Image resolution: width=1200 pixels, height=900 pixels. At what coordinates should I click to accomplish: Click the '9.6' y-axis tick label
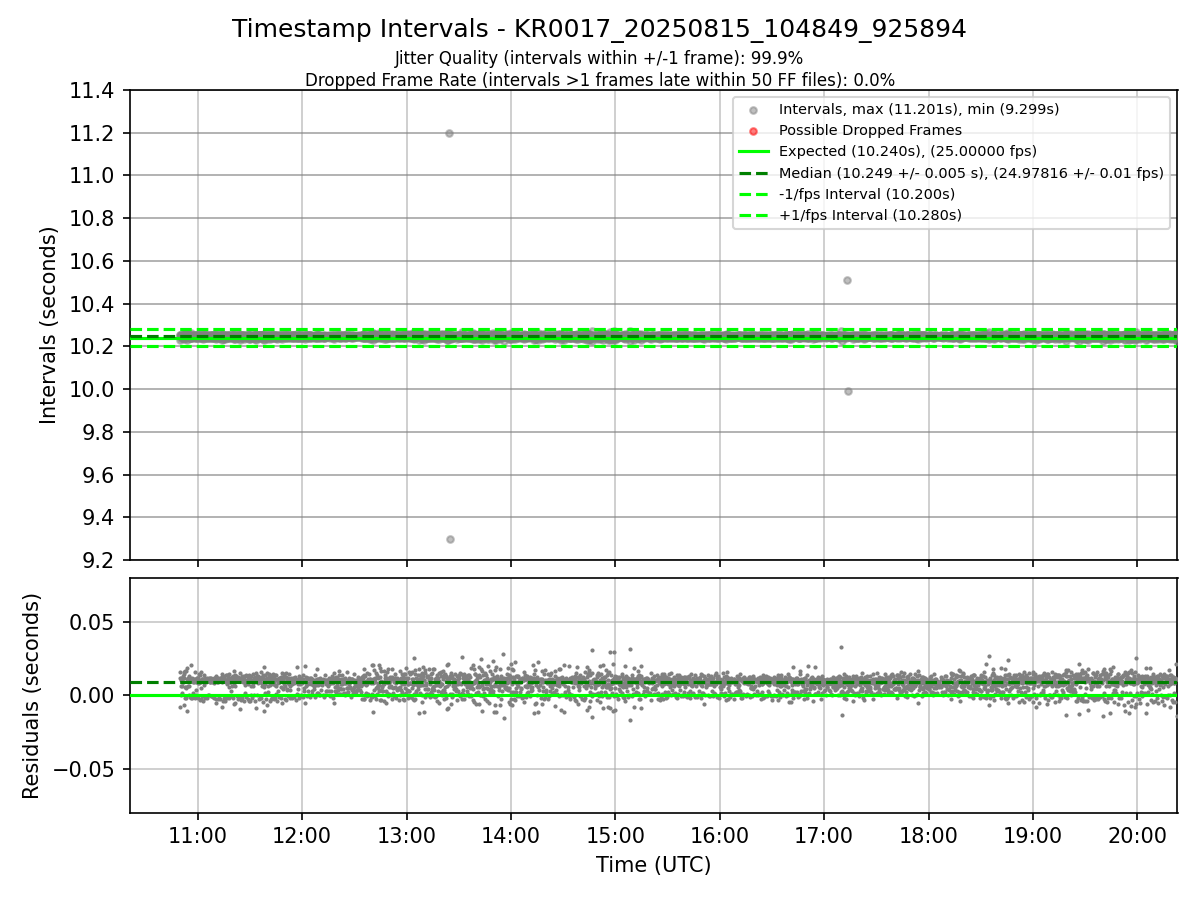click(99, 475)
